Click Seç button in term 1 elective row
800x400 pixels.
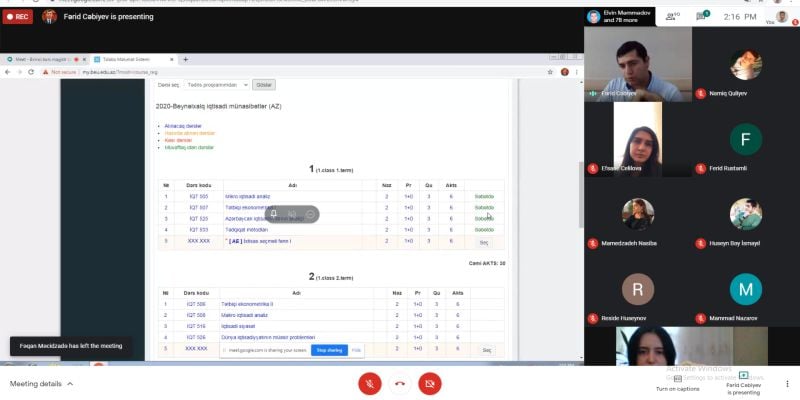[484, 243]
